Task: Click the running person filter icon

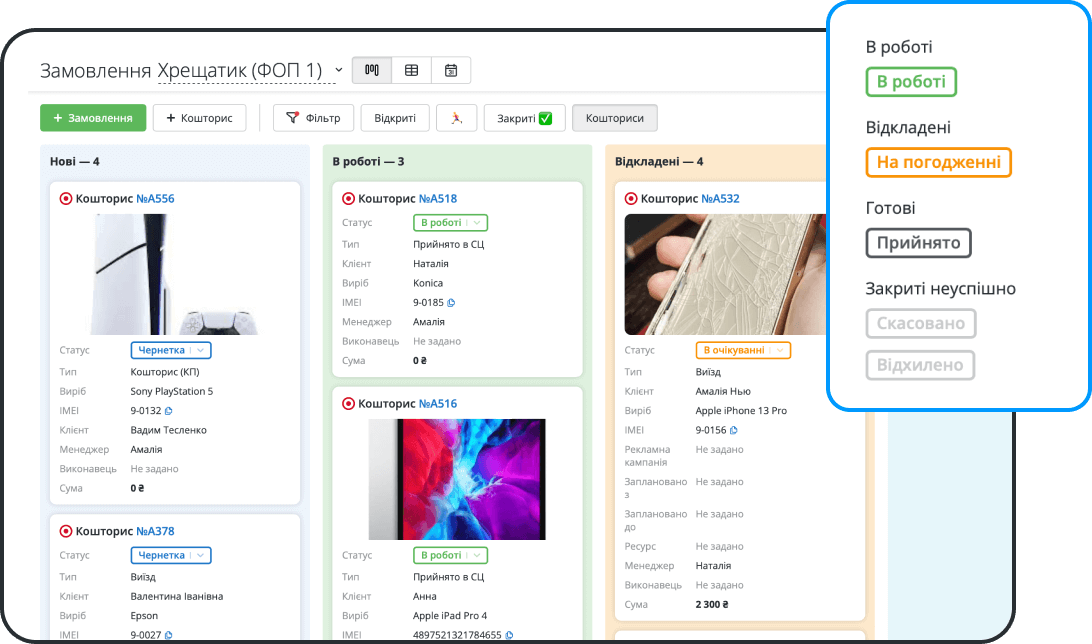Action: pyautogui.click(x=456, y=118)
